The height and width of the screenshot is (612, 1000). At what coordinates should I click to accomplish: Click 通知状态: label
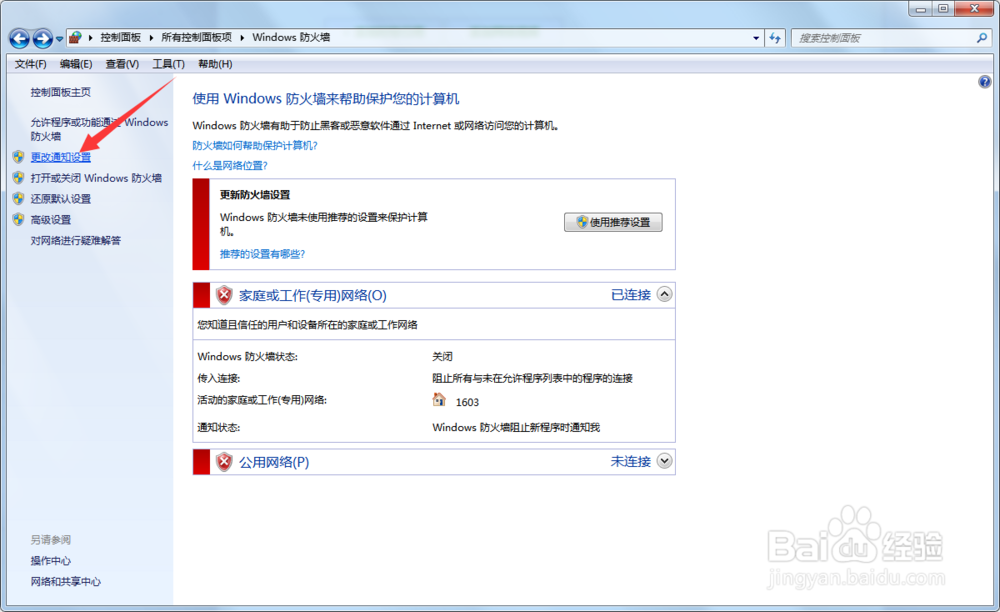click(x=219, y=428)
